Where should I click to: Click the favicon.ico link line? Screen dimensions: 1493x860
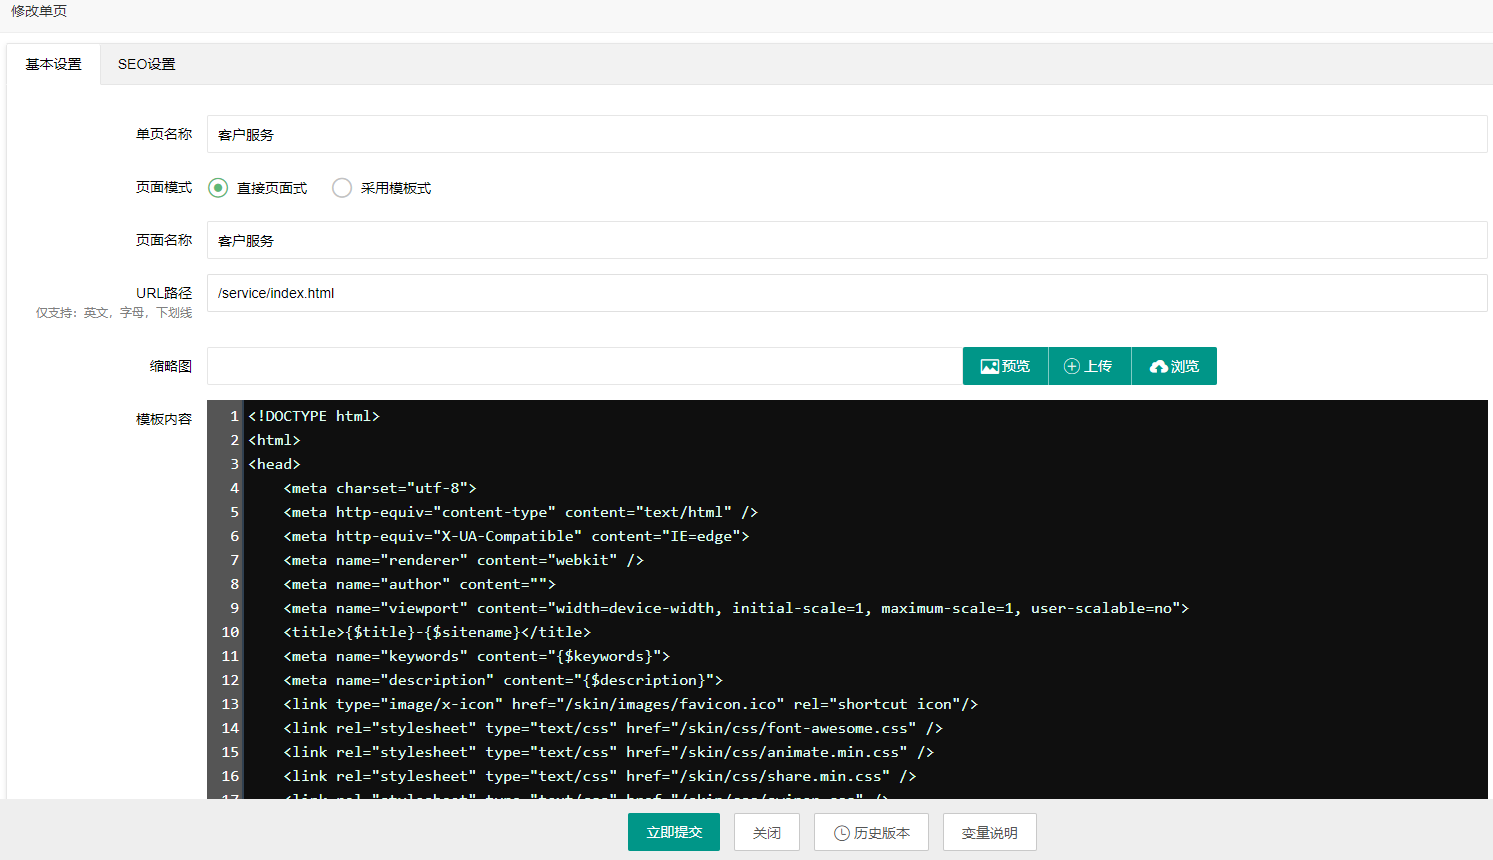[631, 704]
